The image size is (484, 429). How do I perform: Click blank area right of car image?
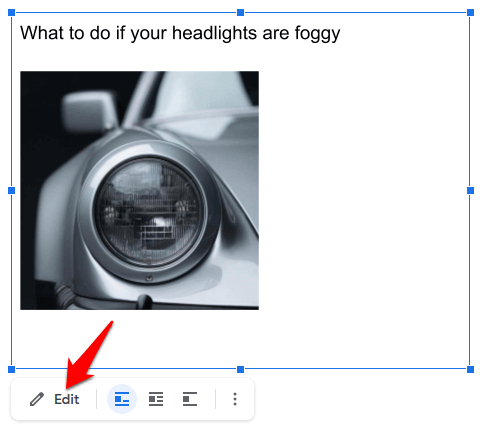[363, 190]
